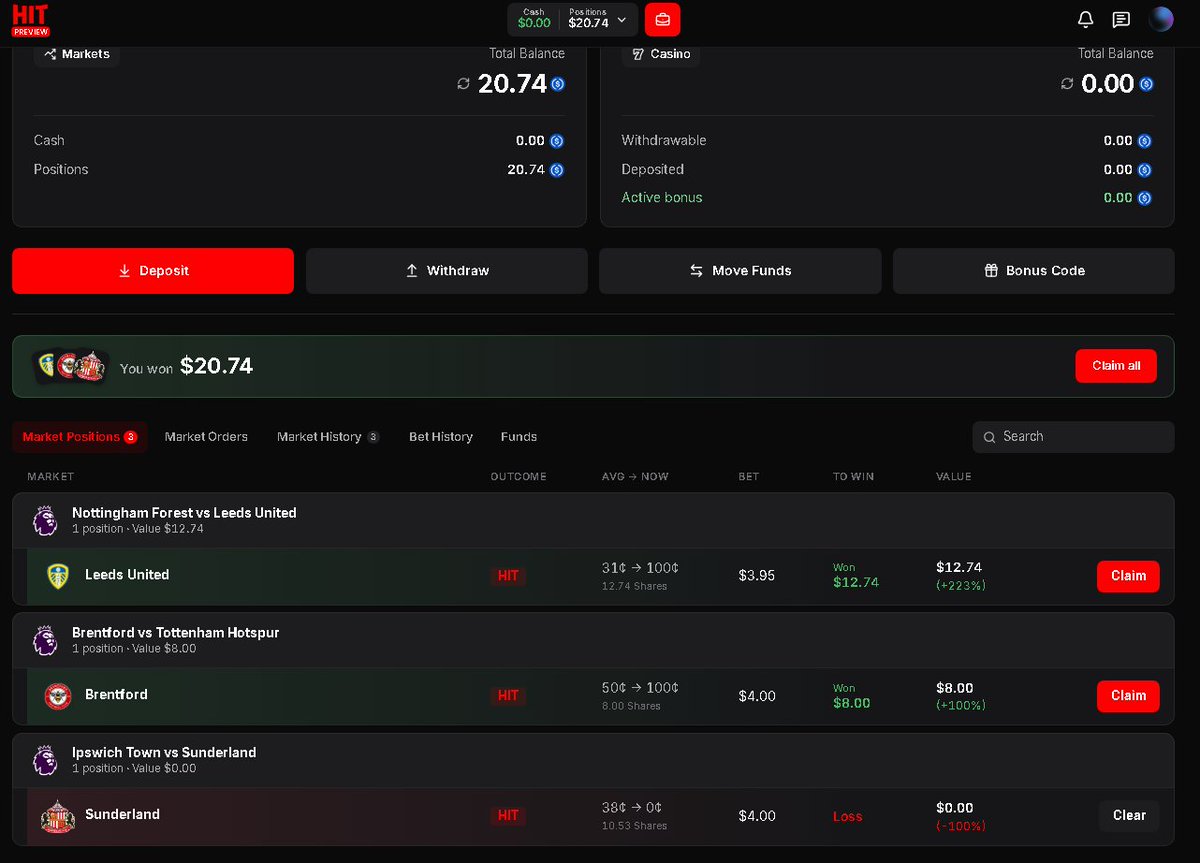Viewport: 1200px width, 863px height.
Task: Click Premier League icon beside Nottingham Forest match
Action: [45, 520]
